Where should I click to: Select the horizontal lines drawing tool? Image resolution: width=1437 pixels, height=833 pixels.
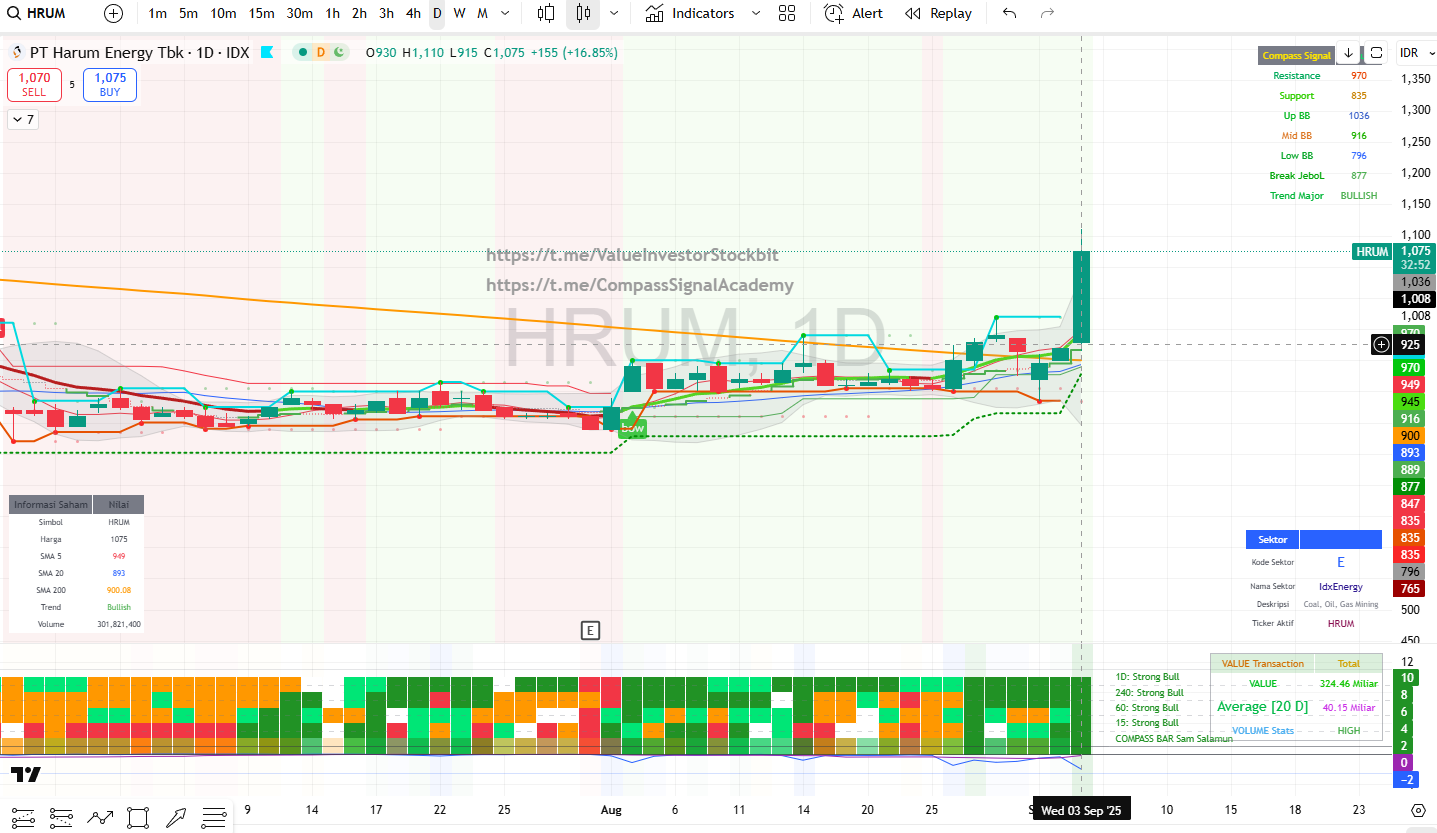pos(213,817)
